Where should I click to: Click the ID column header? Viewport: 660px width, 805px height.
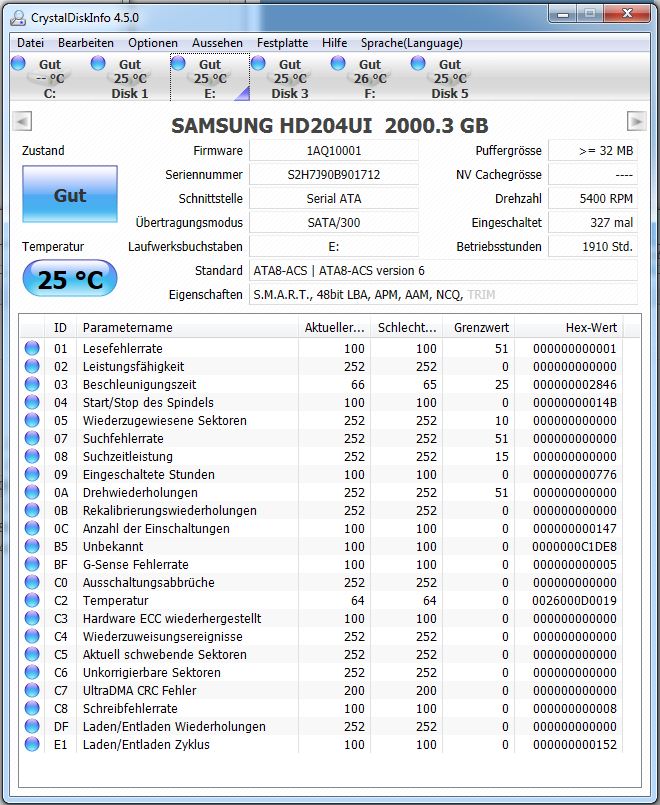coord(61,328)
